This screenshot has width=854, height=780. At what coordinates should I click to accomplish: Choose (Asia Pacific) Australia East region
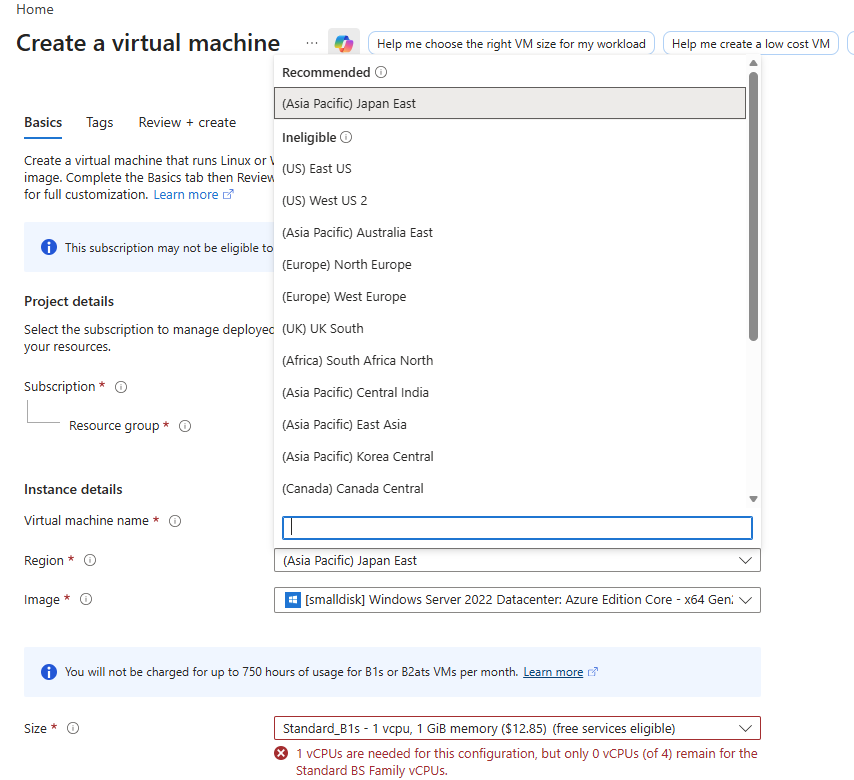[x=510, y=233]
